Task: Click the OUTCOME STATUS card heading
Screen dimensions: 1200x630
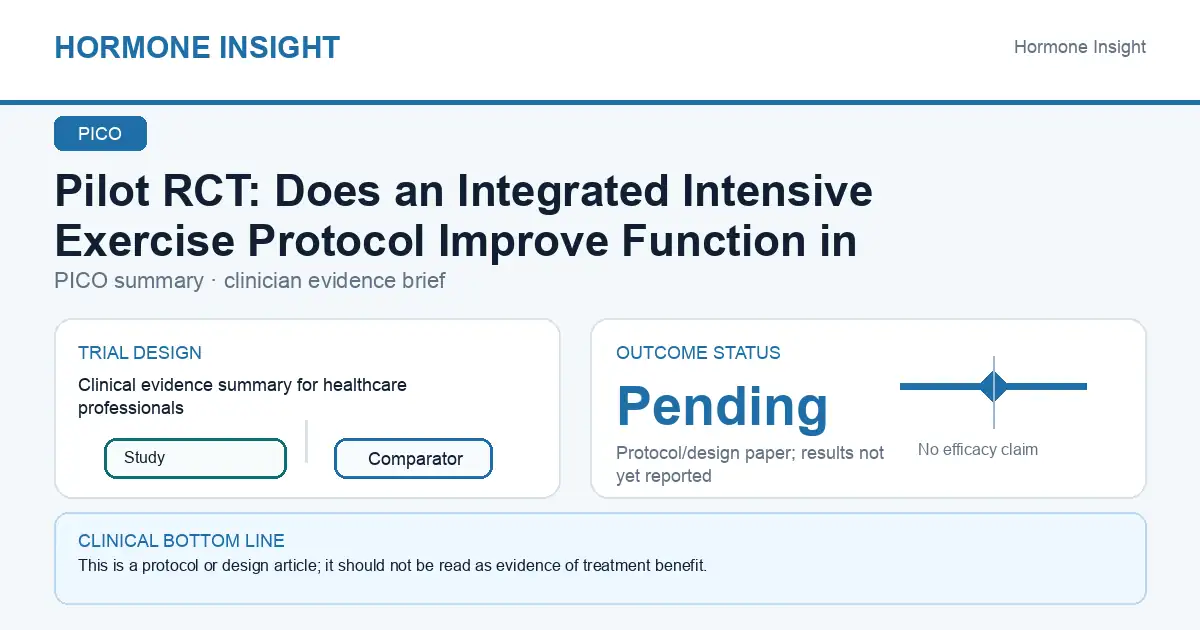Action: (x=698, y=353)
